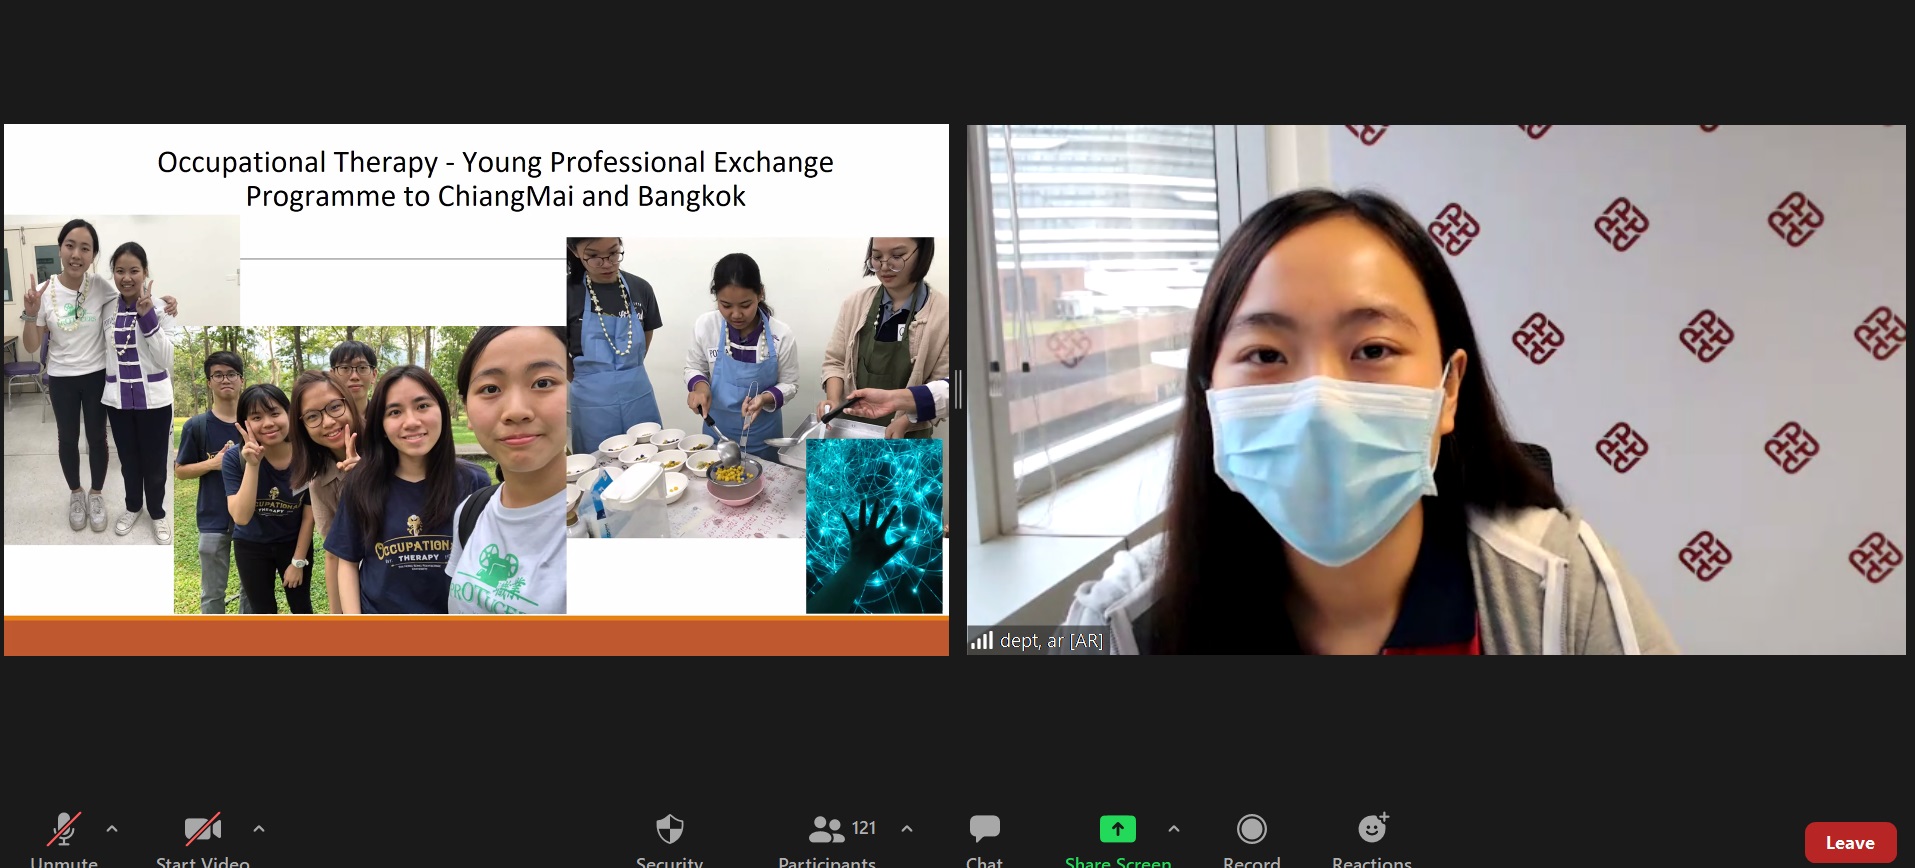This screenshot has height=868, width=1915.
Task: Expand the arrow next to Participants
Action: point(907,829)
